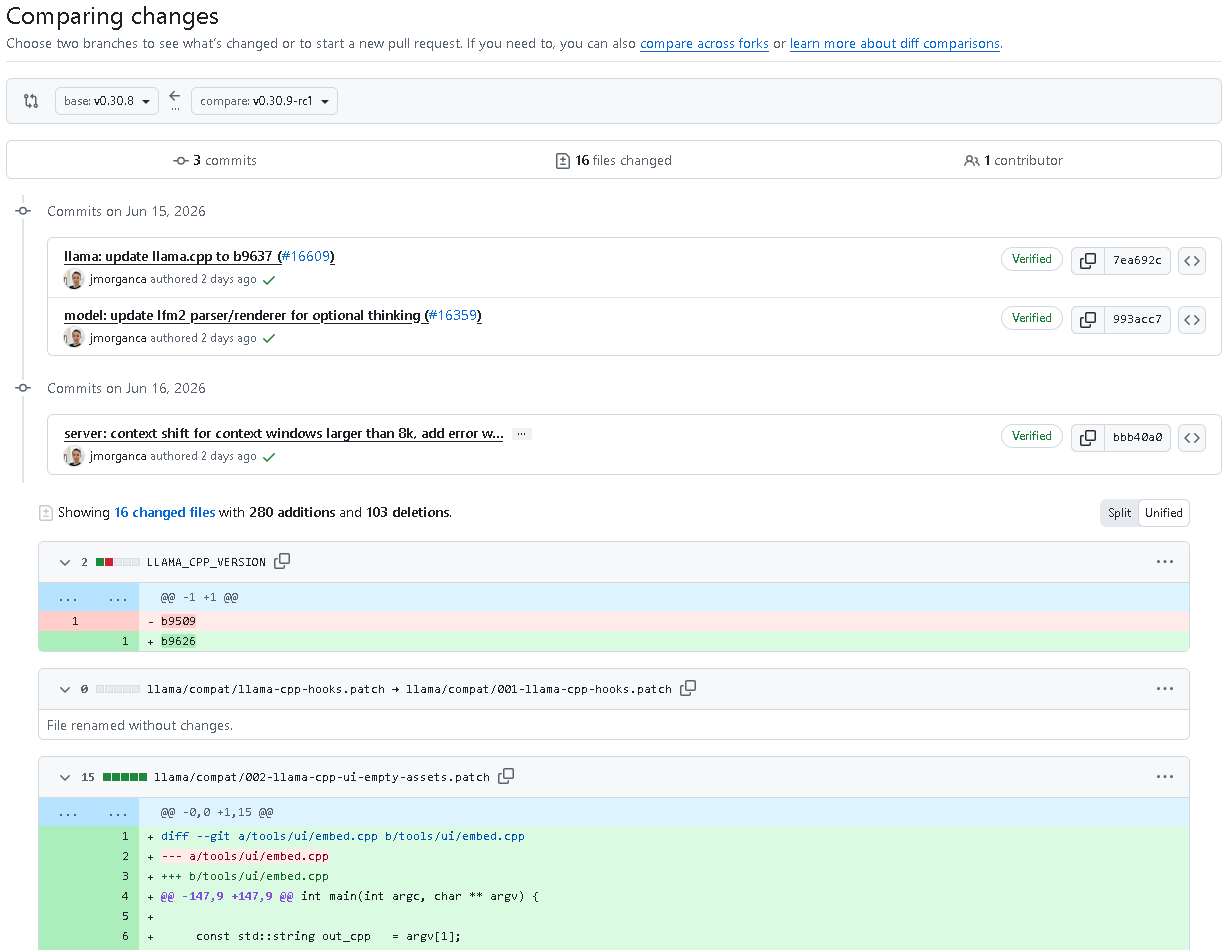Show check status for the lfm2 commit

click(269, 339)
